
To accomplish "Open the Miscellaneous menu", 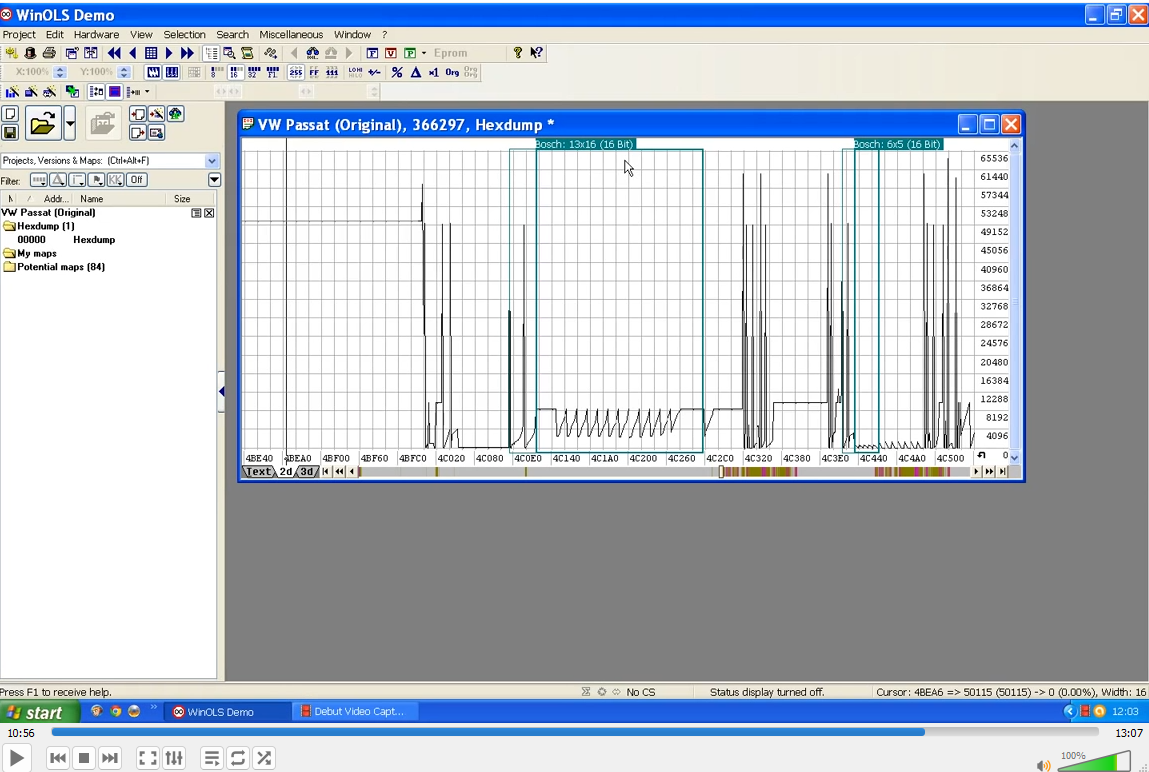I will point(291,34).
